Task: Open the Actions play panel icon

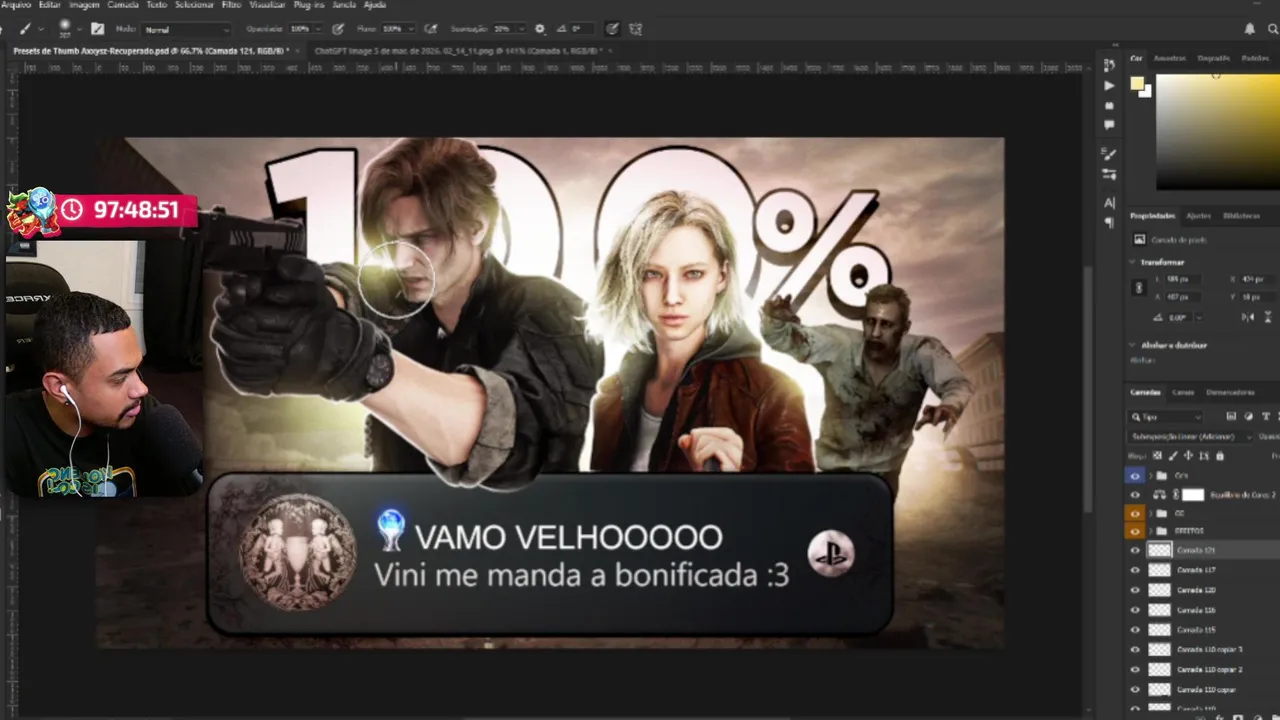Action: [x=1109, y=86]
